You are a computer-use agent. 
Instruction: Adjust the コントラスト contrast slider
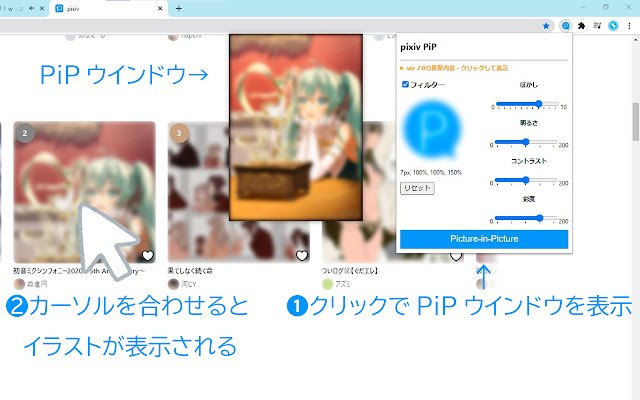tap(526, 180)
